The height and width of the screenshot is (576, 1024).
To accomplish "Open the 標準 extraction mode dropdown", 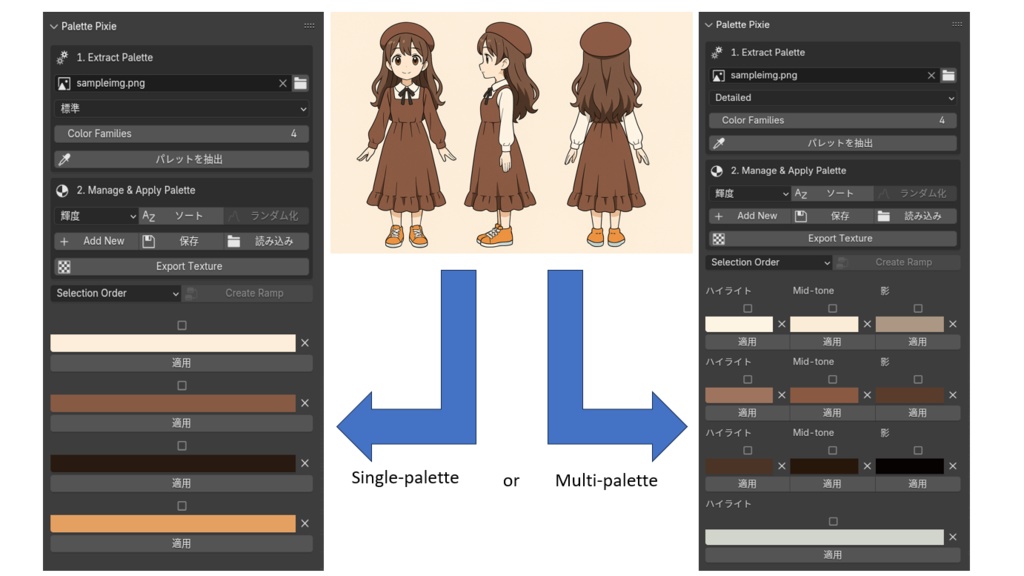I will 181,108.
